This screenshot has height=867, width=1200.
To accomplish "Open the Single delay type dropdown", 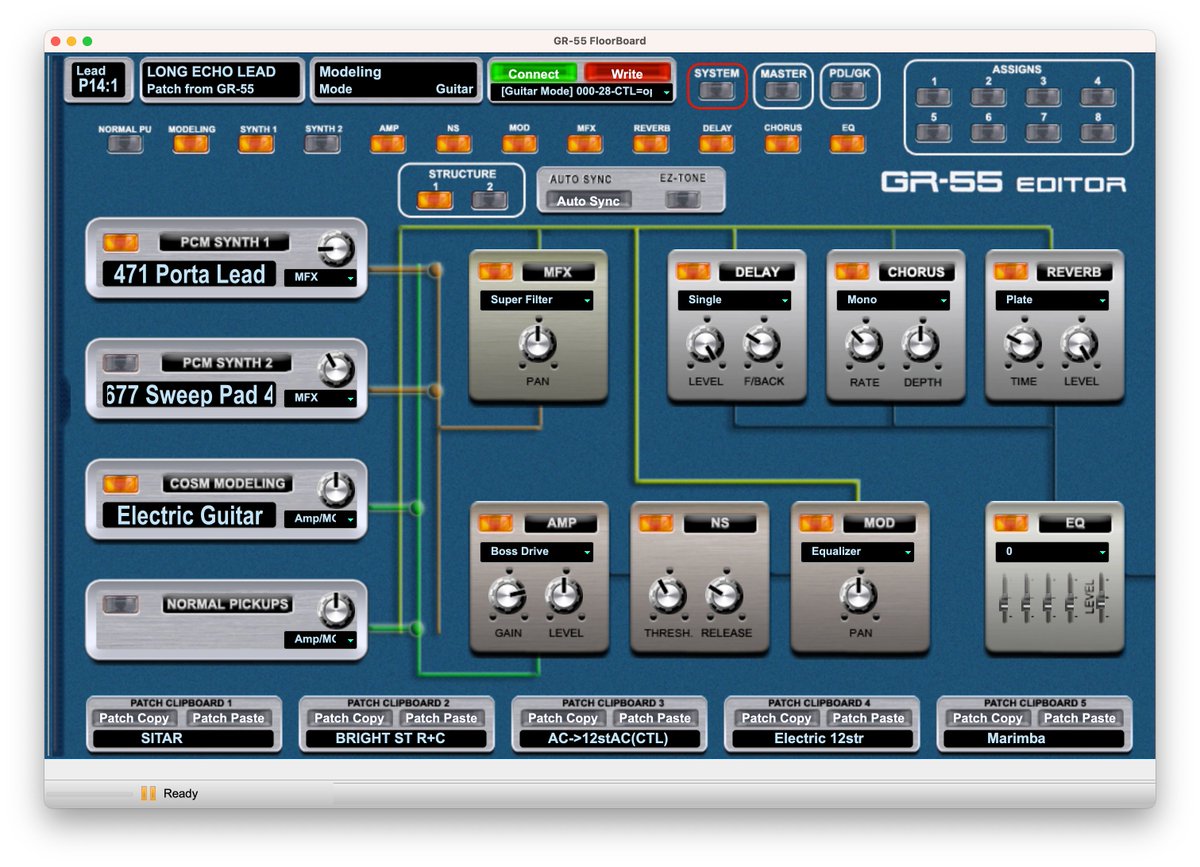I will (734, 300).
